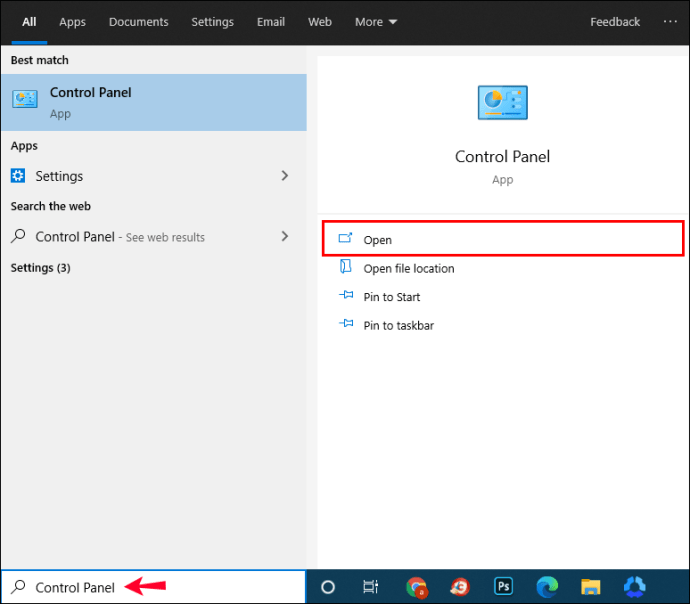Expand the Settings app result arrow
This screenshot has width=690, height=604.
285,176
